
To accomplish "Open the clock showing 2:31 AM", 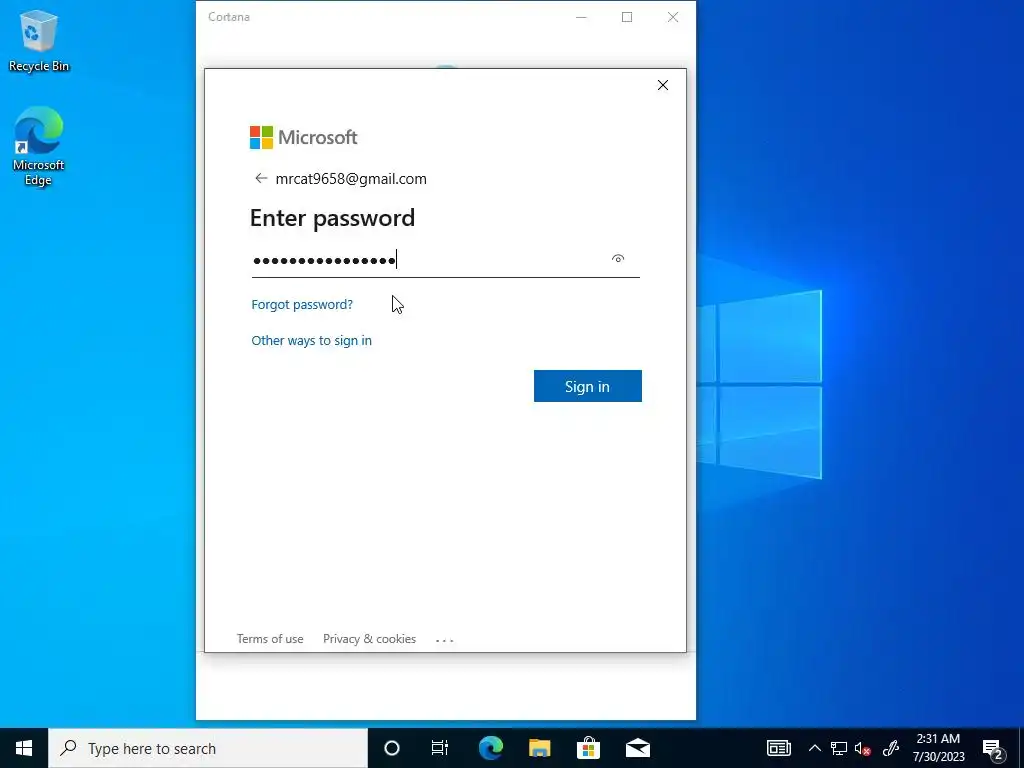I will pos(938,748).
